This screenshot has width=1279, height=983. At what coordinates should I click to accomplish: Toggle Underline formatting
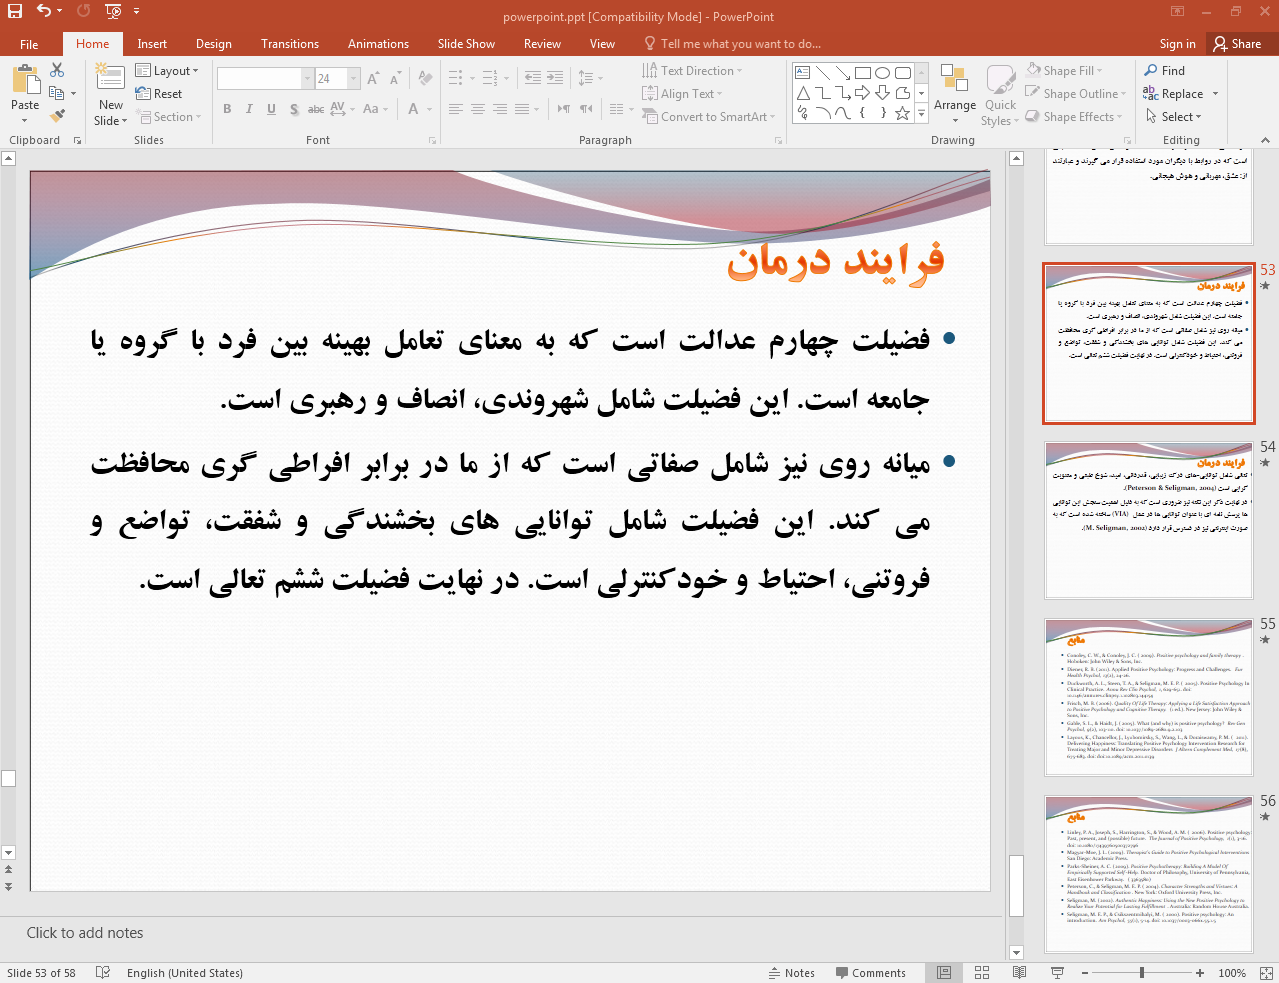pos(271,109)
